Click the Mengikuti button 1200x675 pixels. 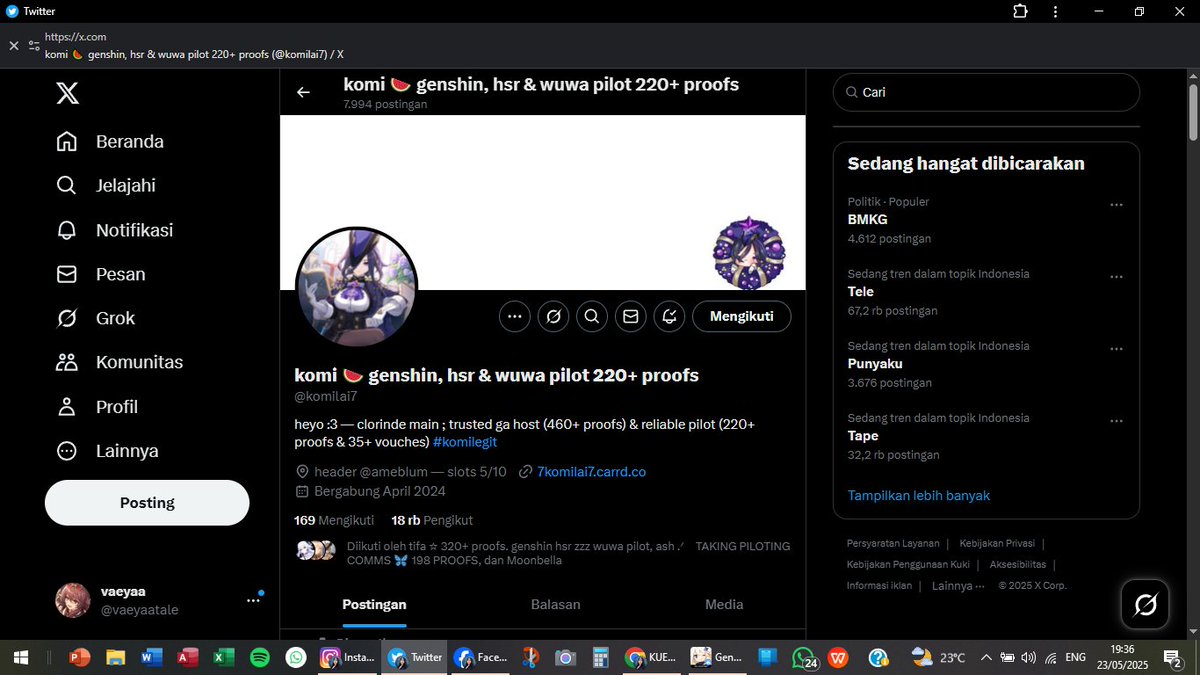click(742, 317)
